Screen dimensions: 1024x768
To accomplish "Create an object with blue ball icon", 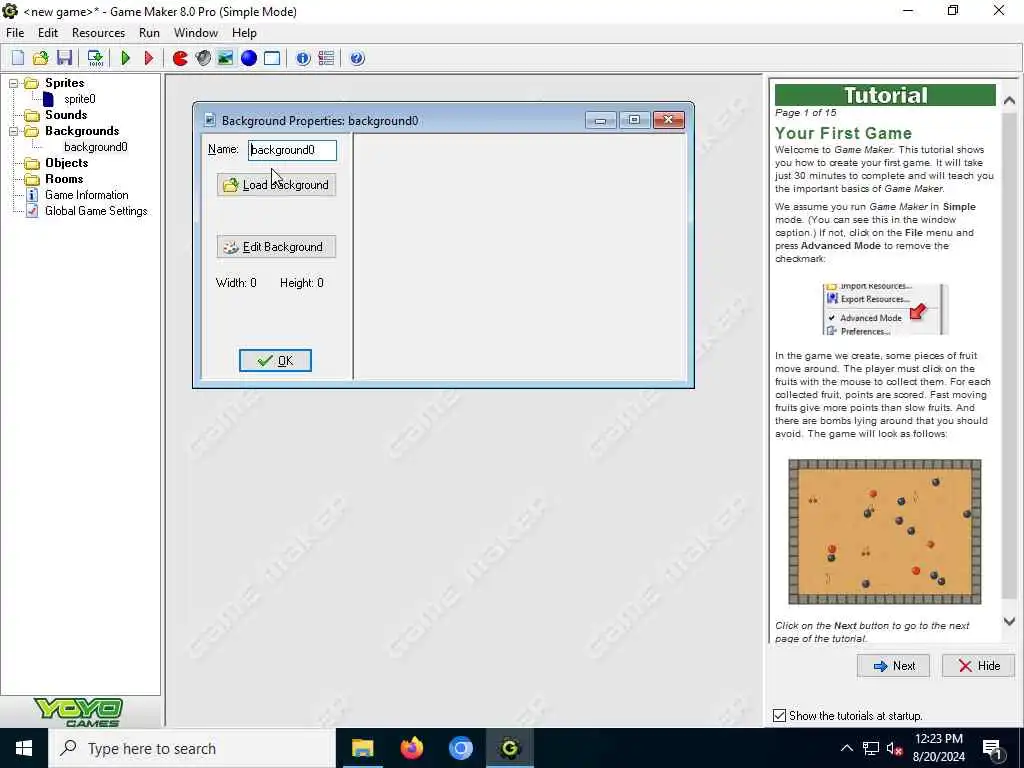I will [249, 58].
